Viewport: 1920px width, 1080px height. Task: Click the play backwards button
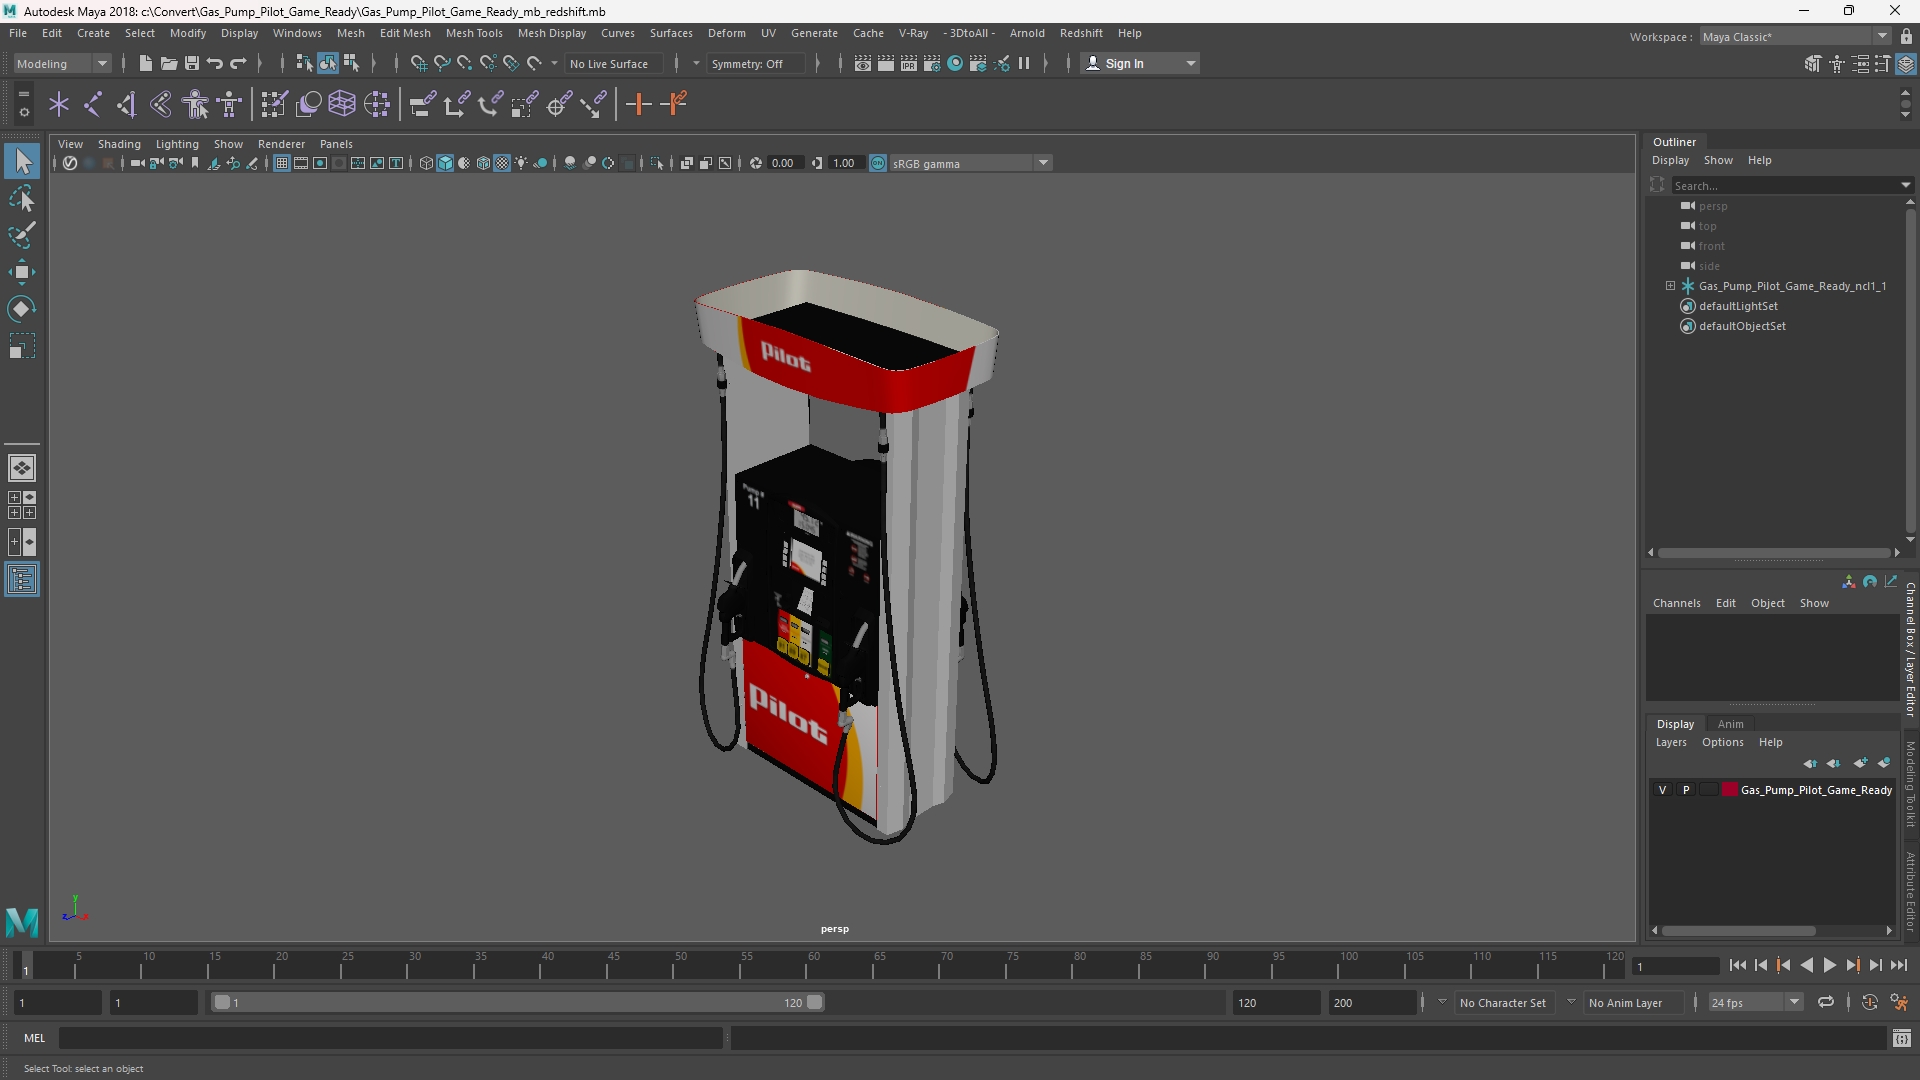pyautogui.click(x=1806, y=965)
